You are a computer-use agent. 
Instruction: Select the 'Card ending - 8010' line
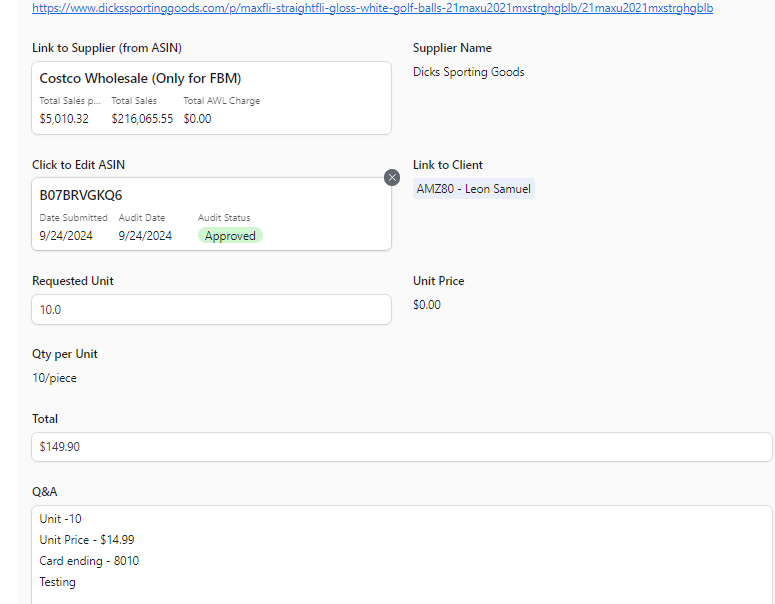pos(89,561)
